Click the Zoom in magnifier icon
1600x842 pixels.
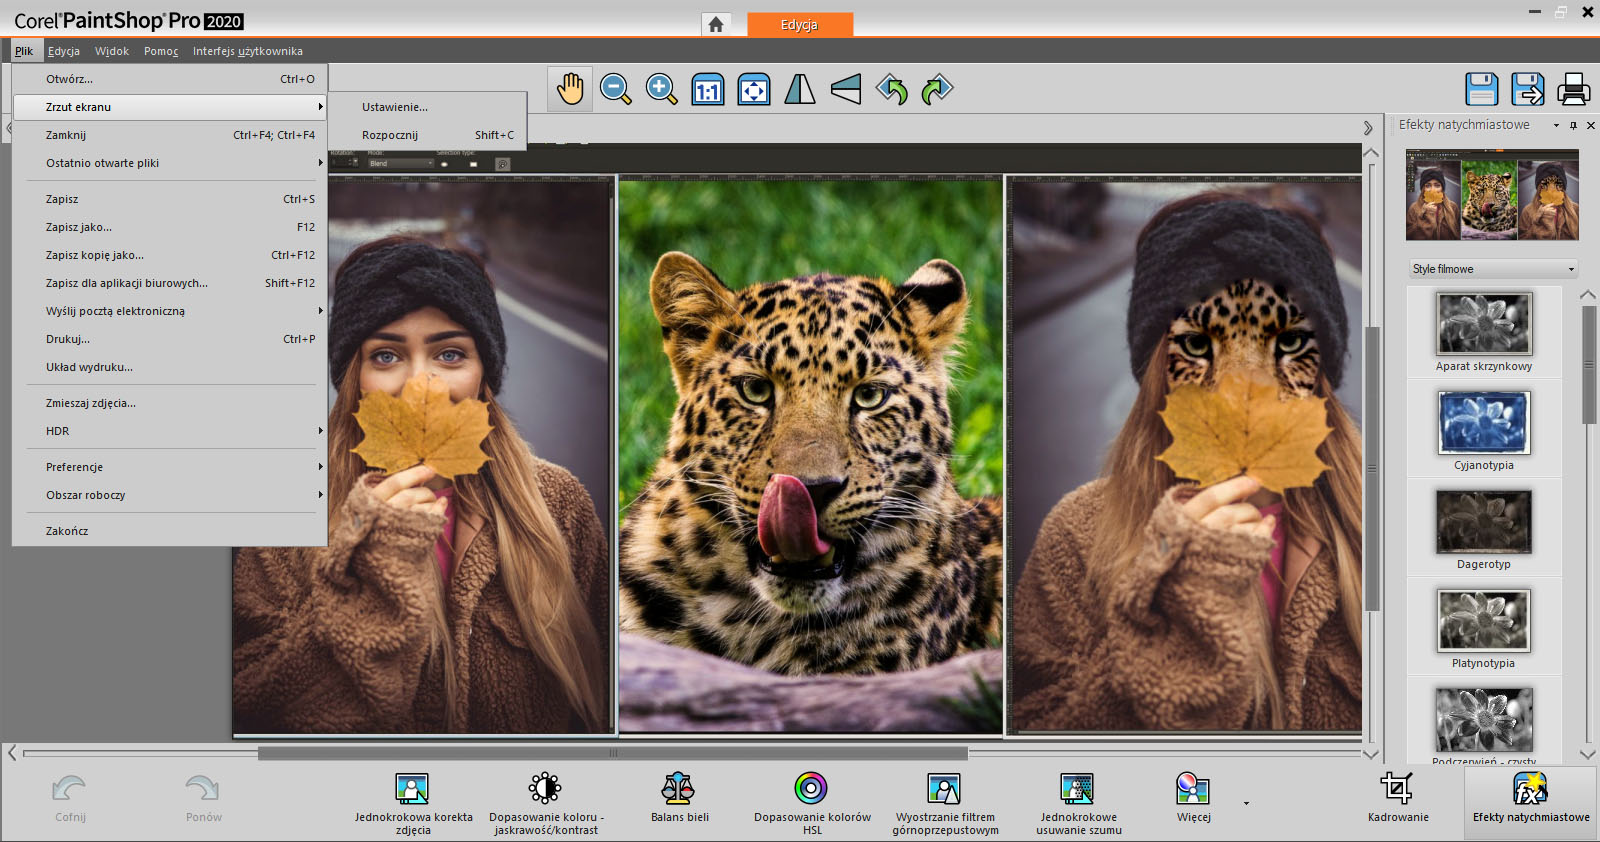pyautogui.click(x=662, y=89)
